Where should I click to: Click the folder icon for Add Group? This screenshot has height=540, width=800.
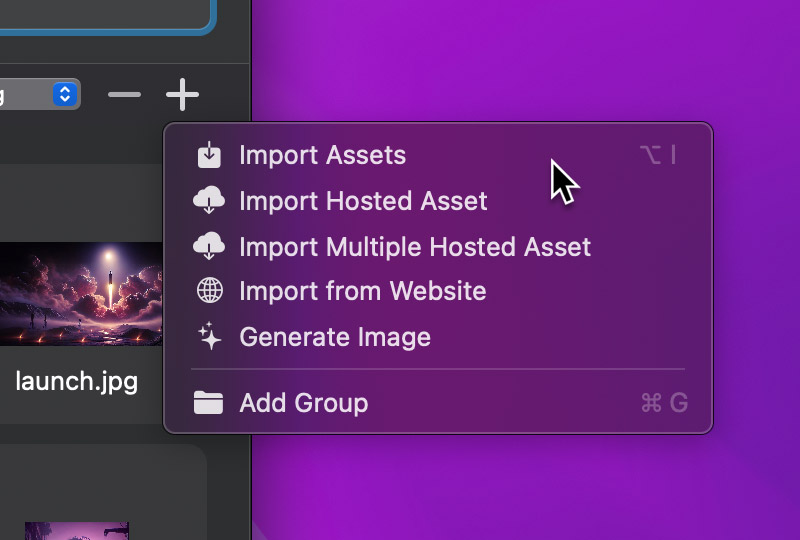pos(209,403)
